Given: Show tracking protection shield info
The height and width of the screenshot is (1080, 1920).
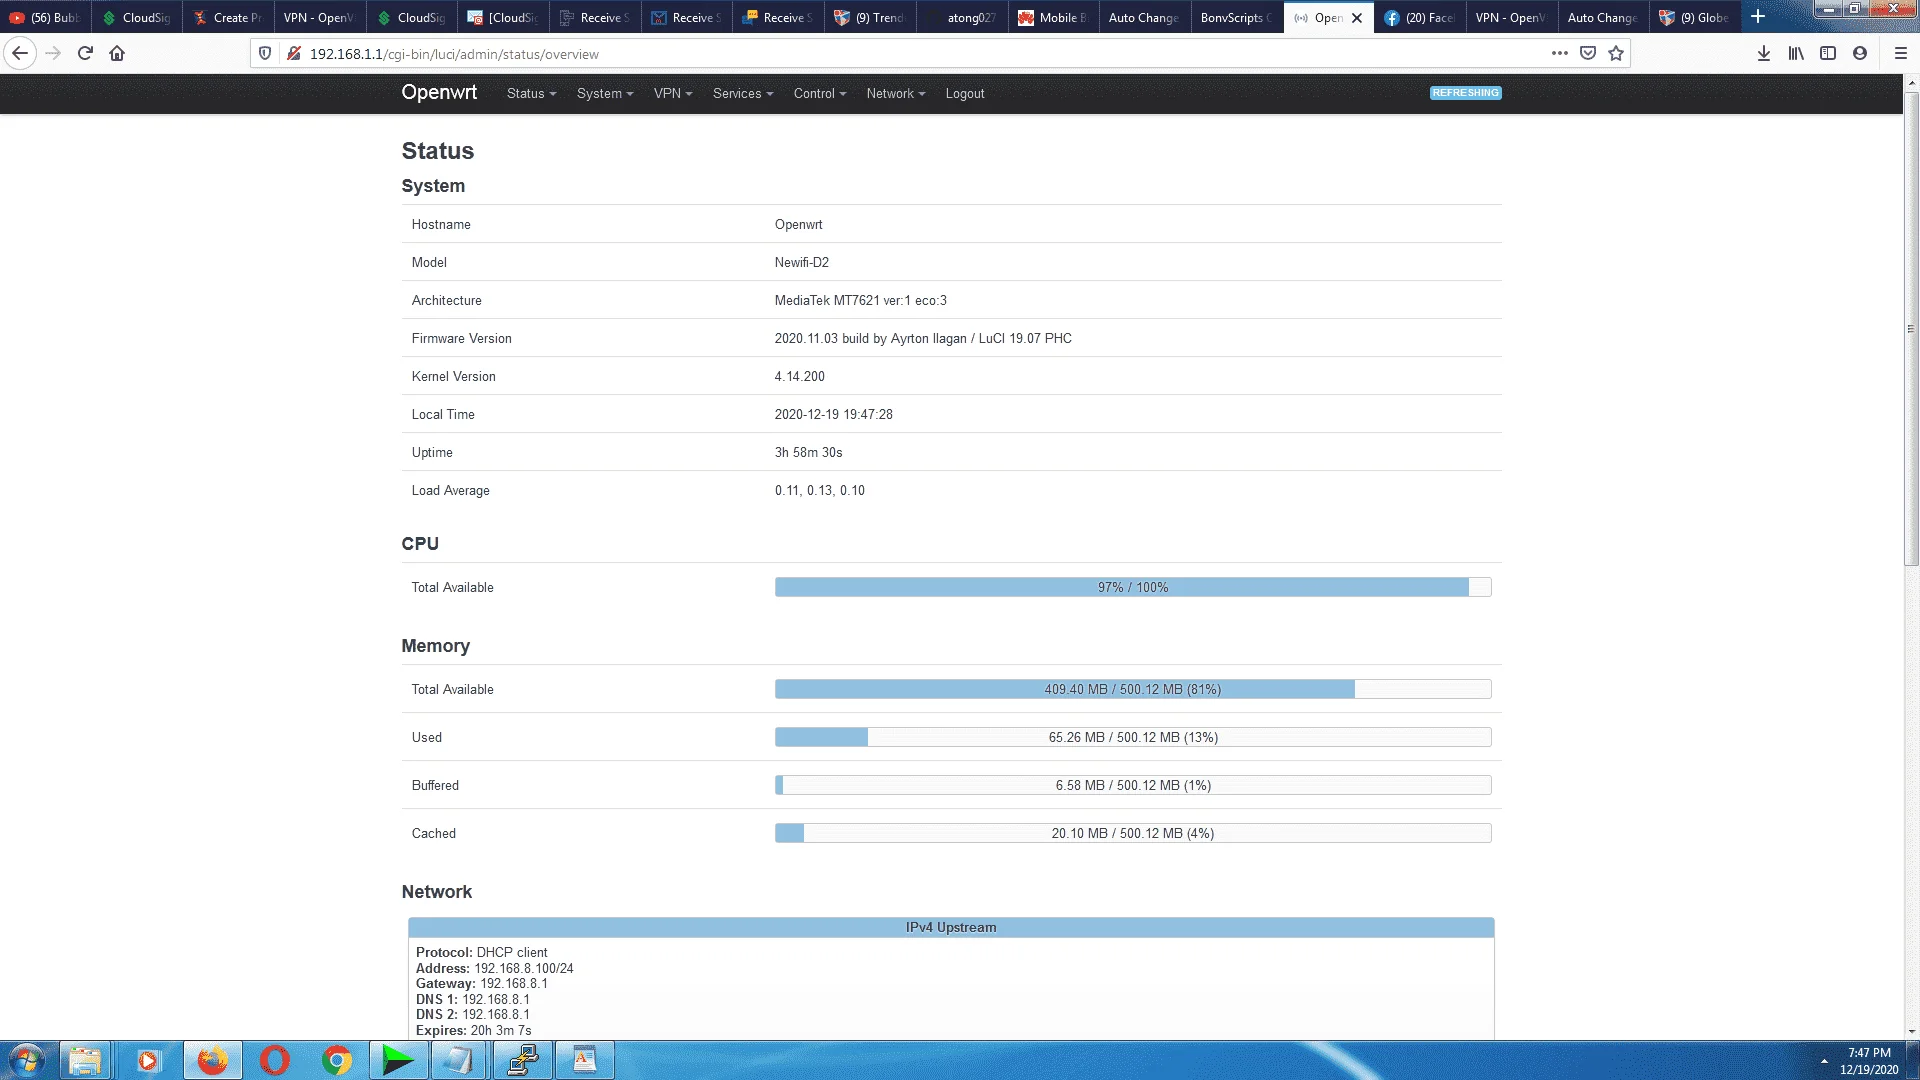Looking at the screenshot, I should point(265,54).
